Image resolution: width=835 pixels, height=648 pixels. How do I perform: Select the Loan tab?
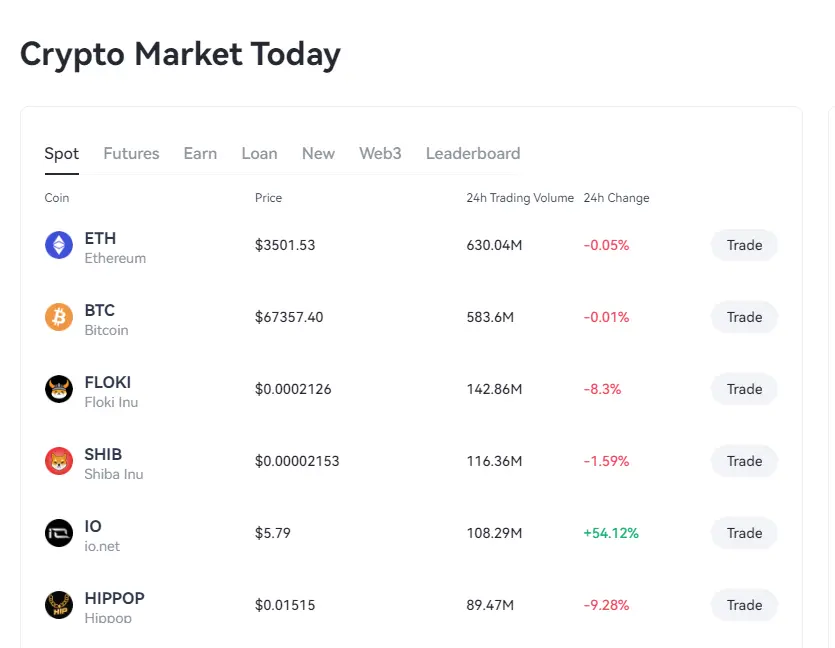tap(259, 153)
